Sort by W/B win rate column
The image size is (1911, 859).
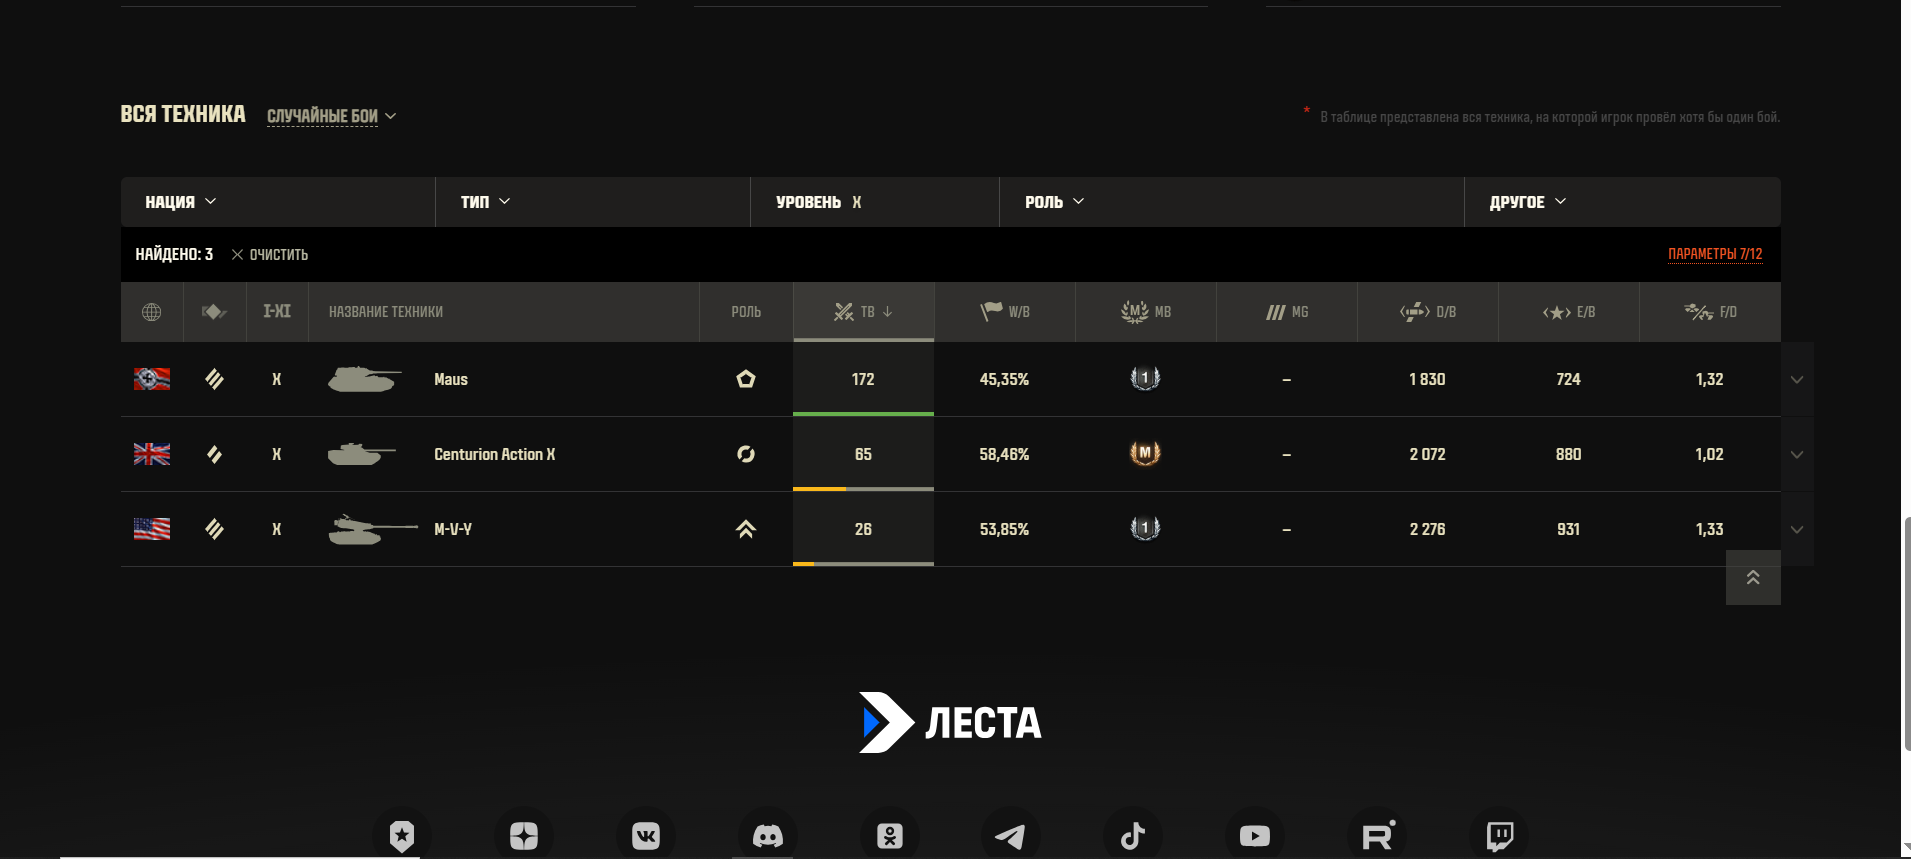[1005, 312]
